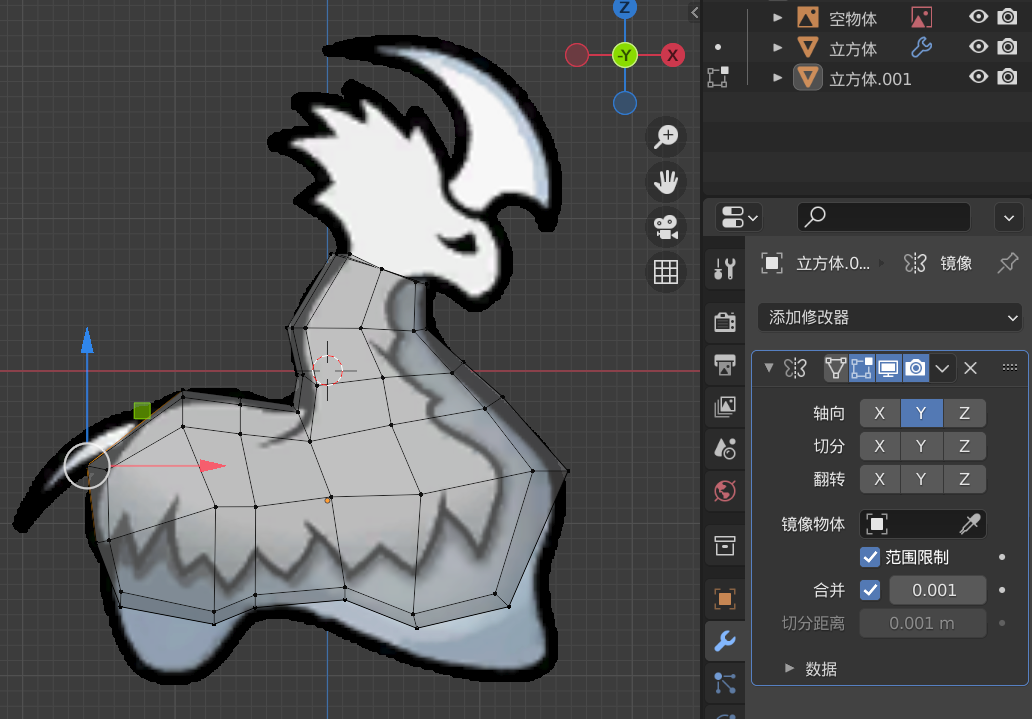Open the World properties globe tab
Viewport: 1032px width, 719px height.
tap(725, 491)
